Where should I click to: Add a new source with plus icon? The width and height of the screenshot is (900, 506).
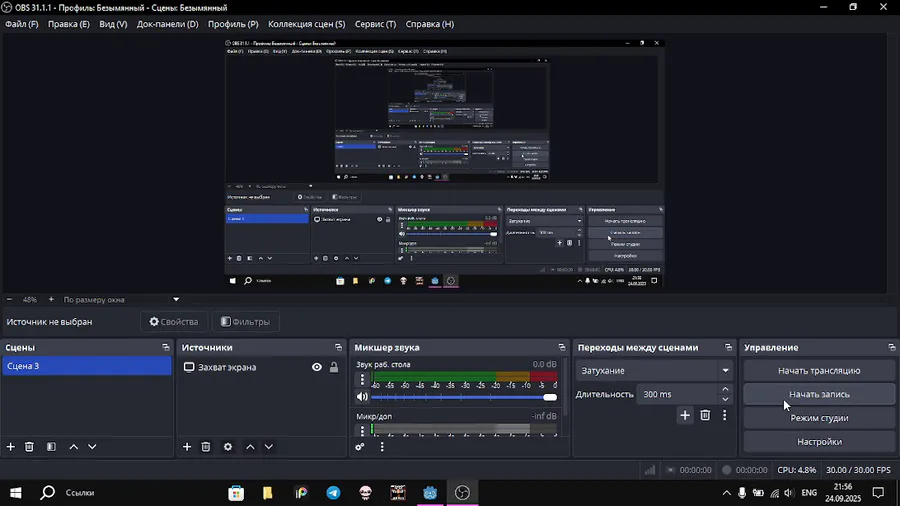[x=187, y=446]
